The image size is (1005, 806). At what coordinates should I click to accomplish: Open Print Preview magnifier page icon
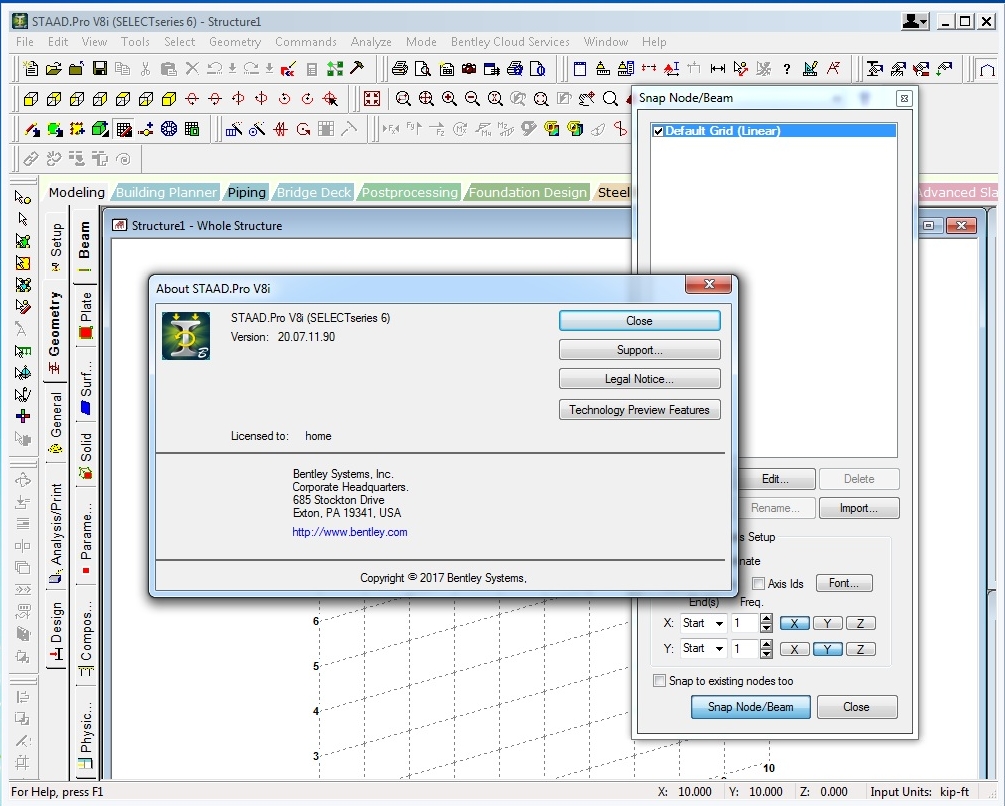(423, 68)
